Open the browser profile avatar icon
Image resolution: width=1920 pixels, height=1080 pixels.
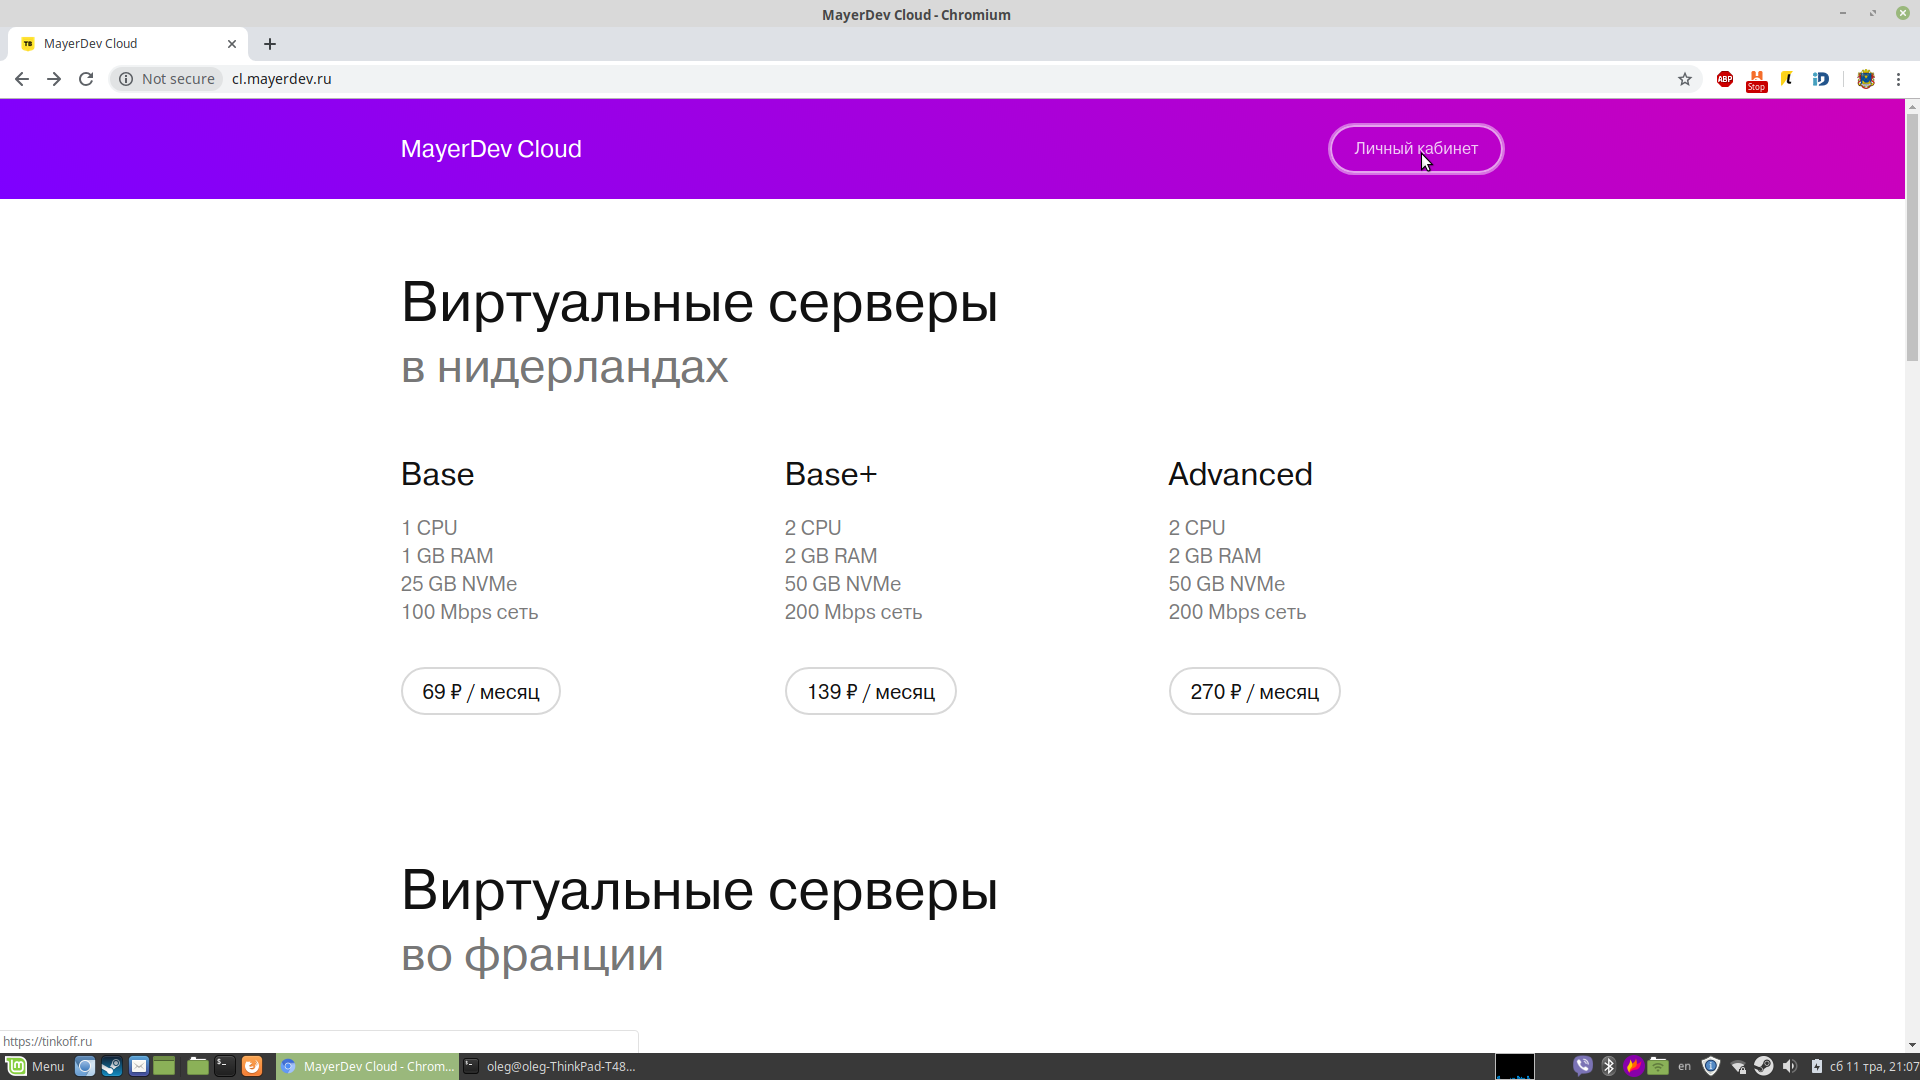point(1866,79)
